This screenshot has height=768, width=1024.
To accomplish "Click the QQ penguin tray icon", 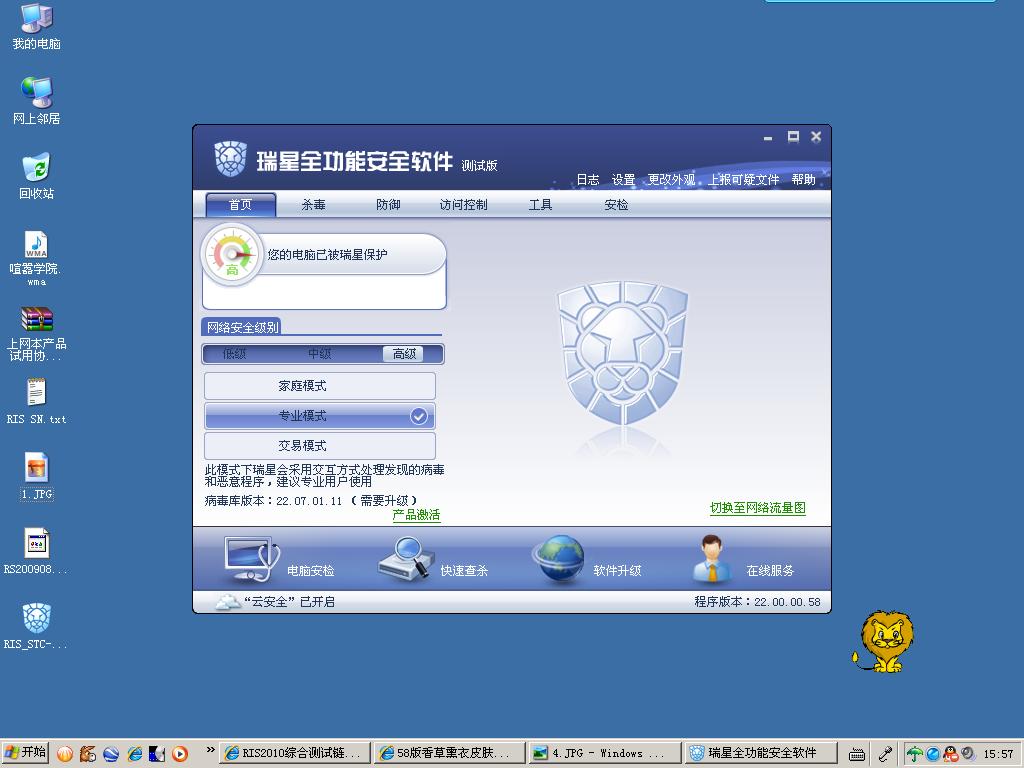I will coord(951,754).
